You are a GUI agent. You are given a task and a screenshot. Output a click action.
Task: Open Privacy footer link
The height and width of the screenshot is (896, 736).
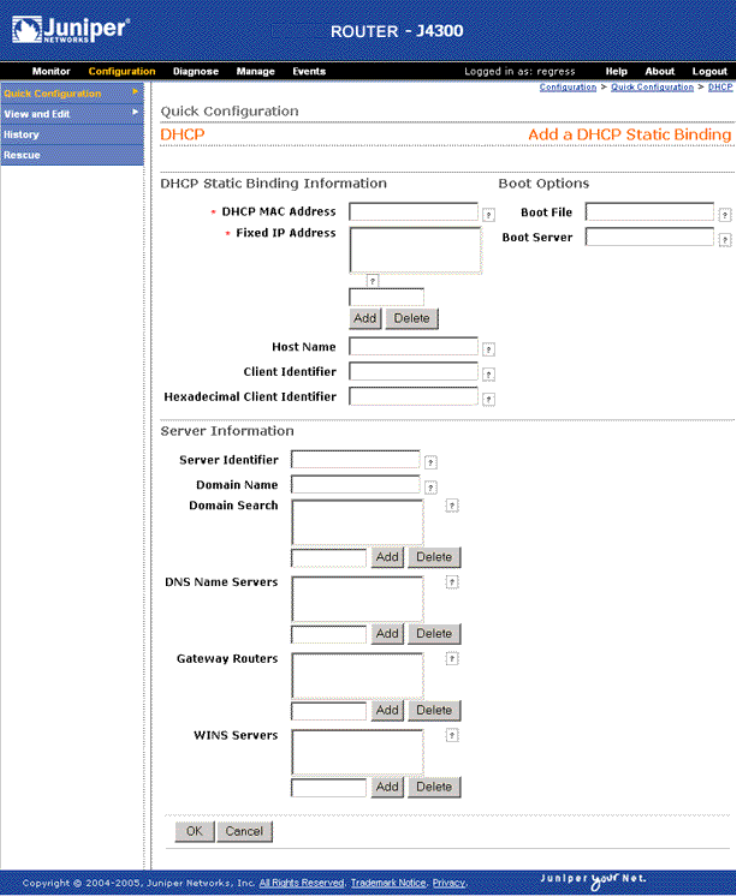tap(449, 883)
